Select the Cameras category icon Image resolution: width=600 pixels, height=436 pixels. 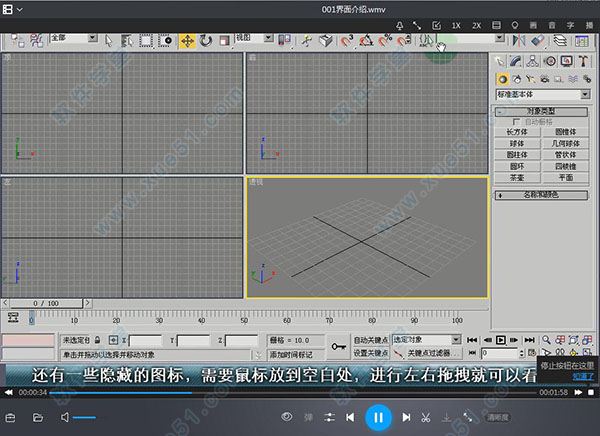click(545, 79)
